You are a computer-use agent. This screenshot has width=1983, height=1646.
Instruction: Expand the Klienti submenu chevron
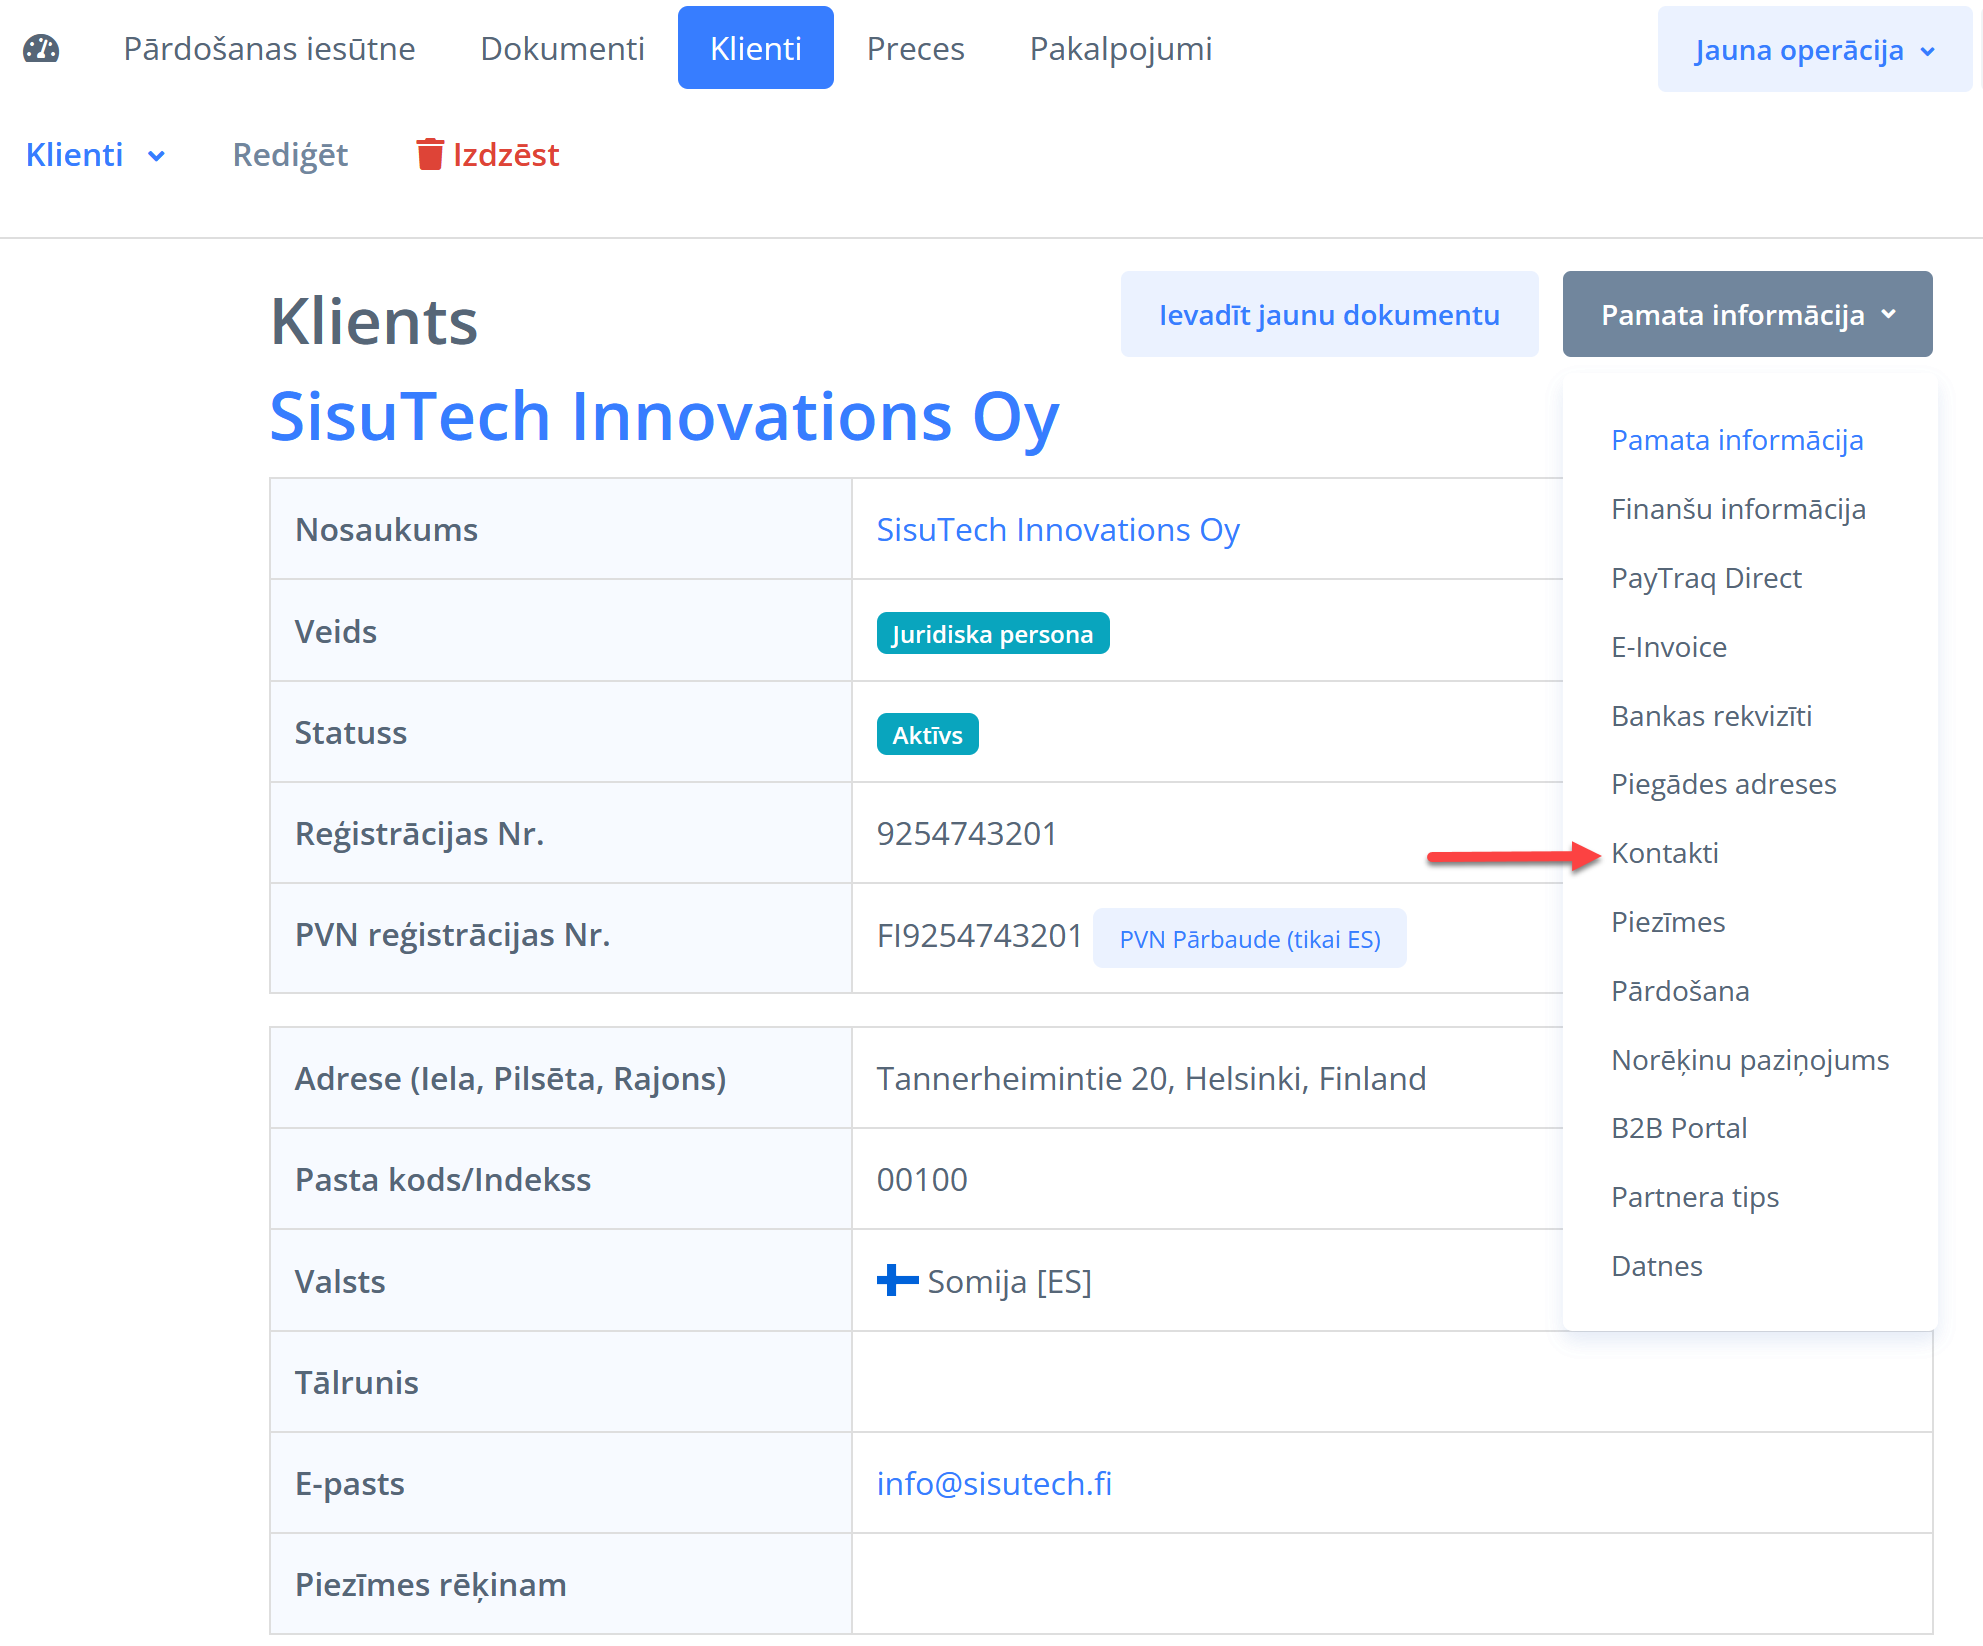pyautogui.click(x=157, y=156)
